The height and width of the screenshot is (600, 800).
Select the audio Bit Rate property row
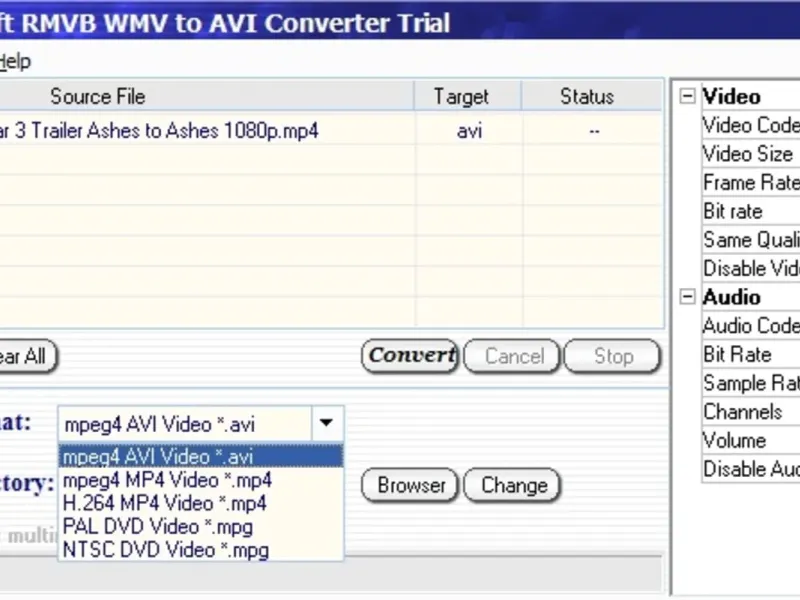751,354
